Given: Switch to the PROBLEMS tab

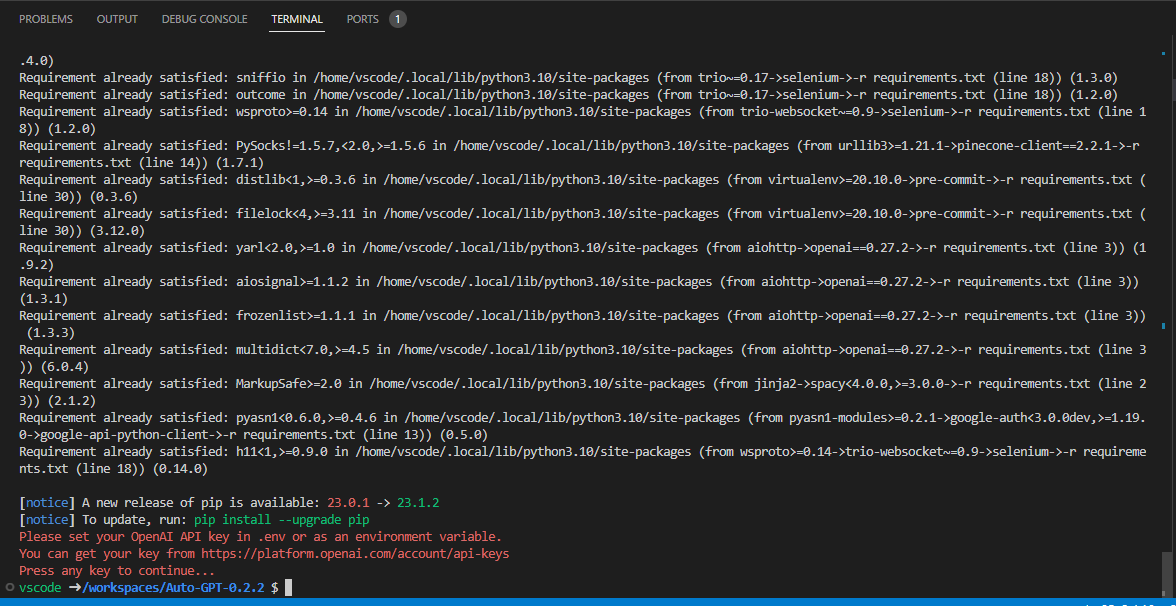Looking at the screenshot, I should point(44,18).
